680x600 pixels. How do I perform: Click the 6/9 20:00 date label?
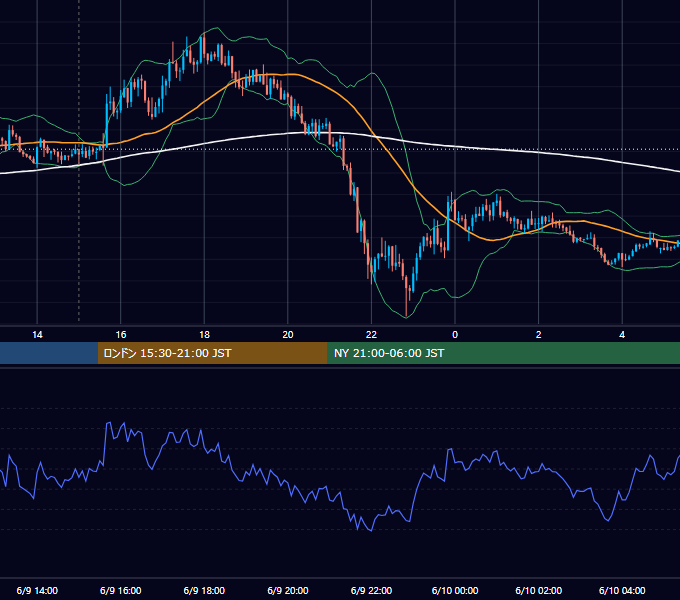click(288, 590)
